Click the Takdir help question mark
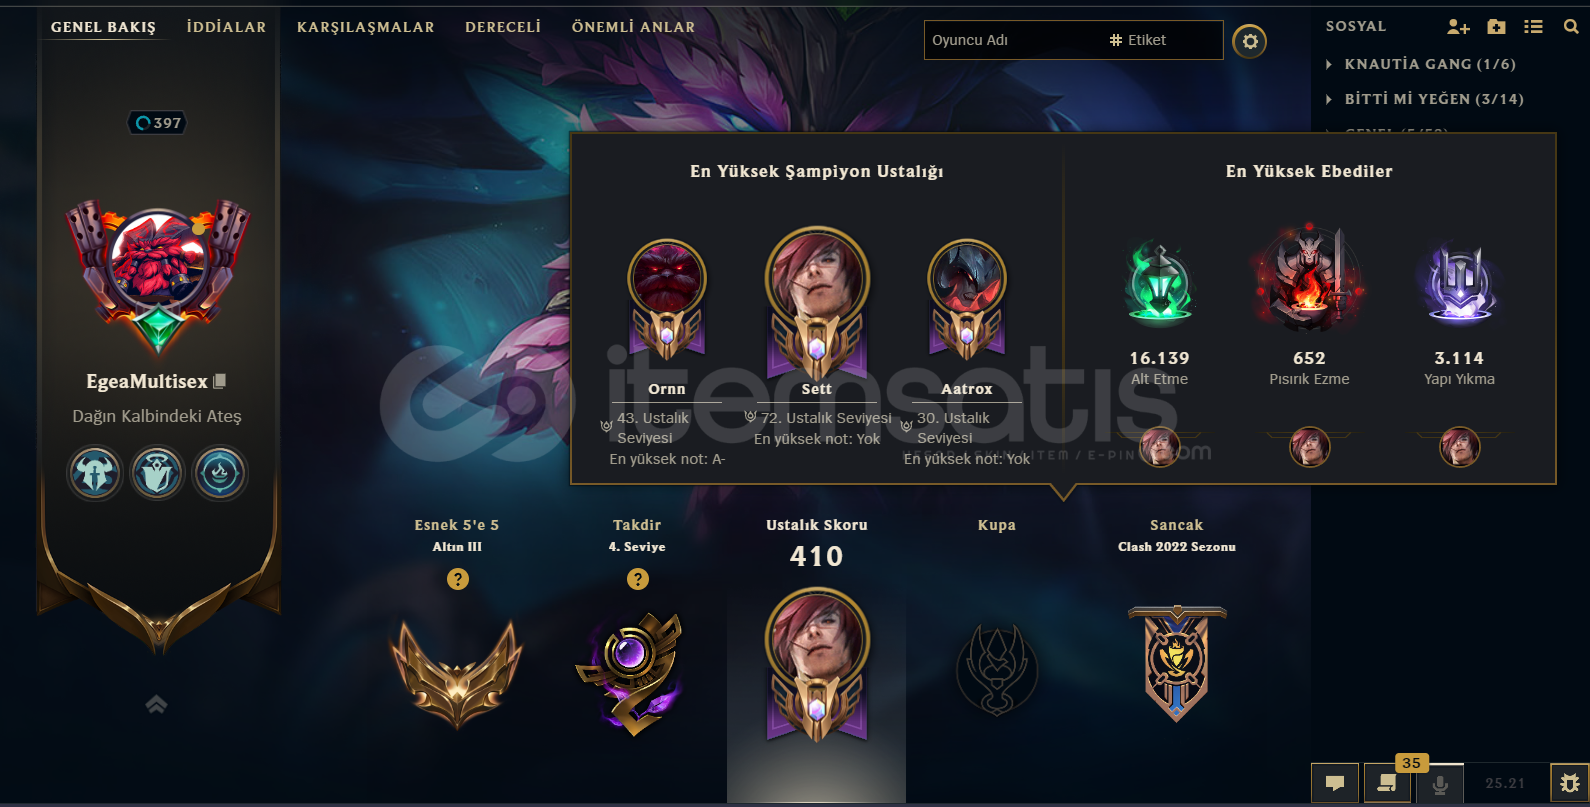 click(x=638, y=579)
